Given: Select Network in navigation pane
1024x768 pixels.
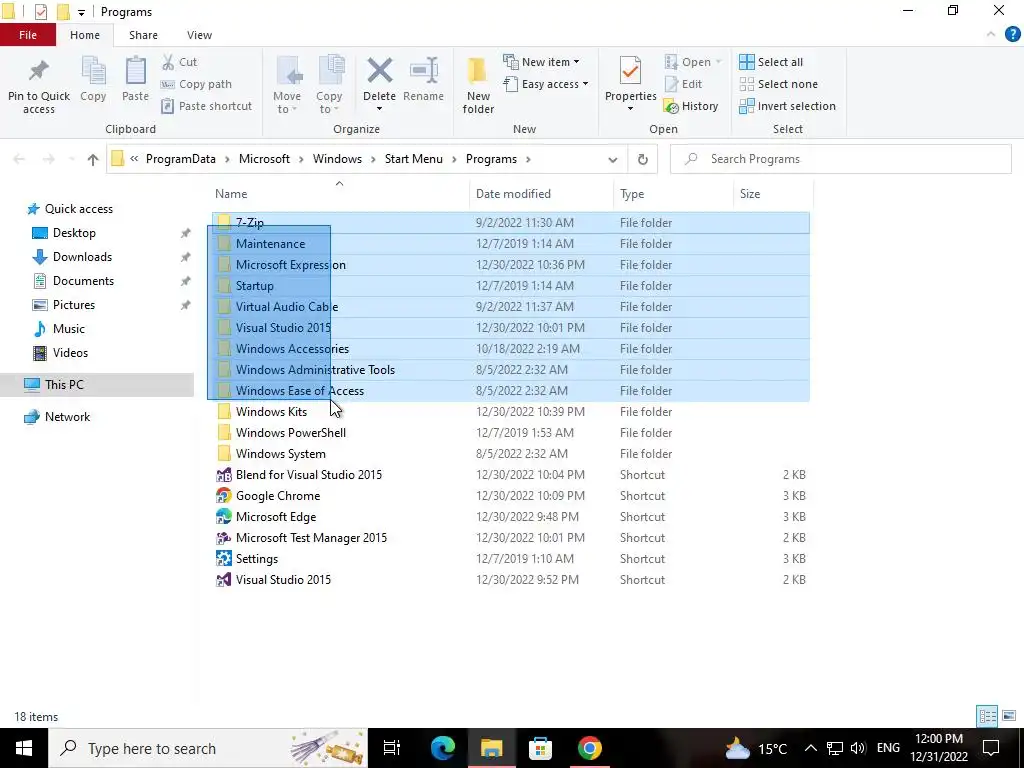Looking at the screenshot, I should pos(67,417).
